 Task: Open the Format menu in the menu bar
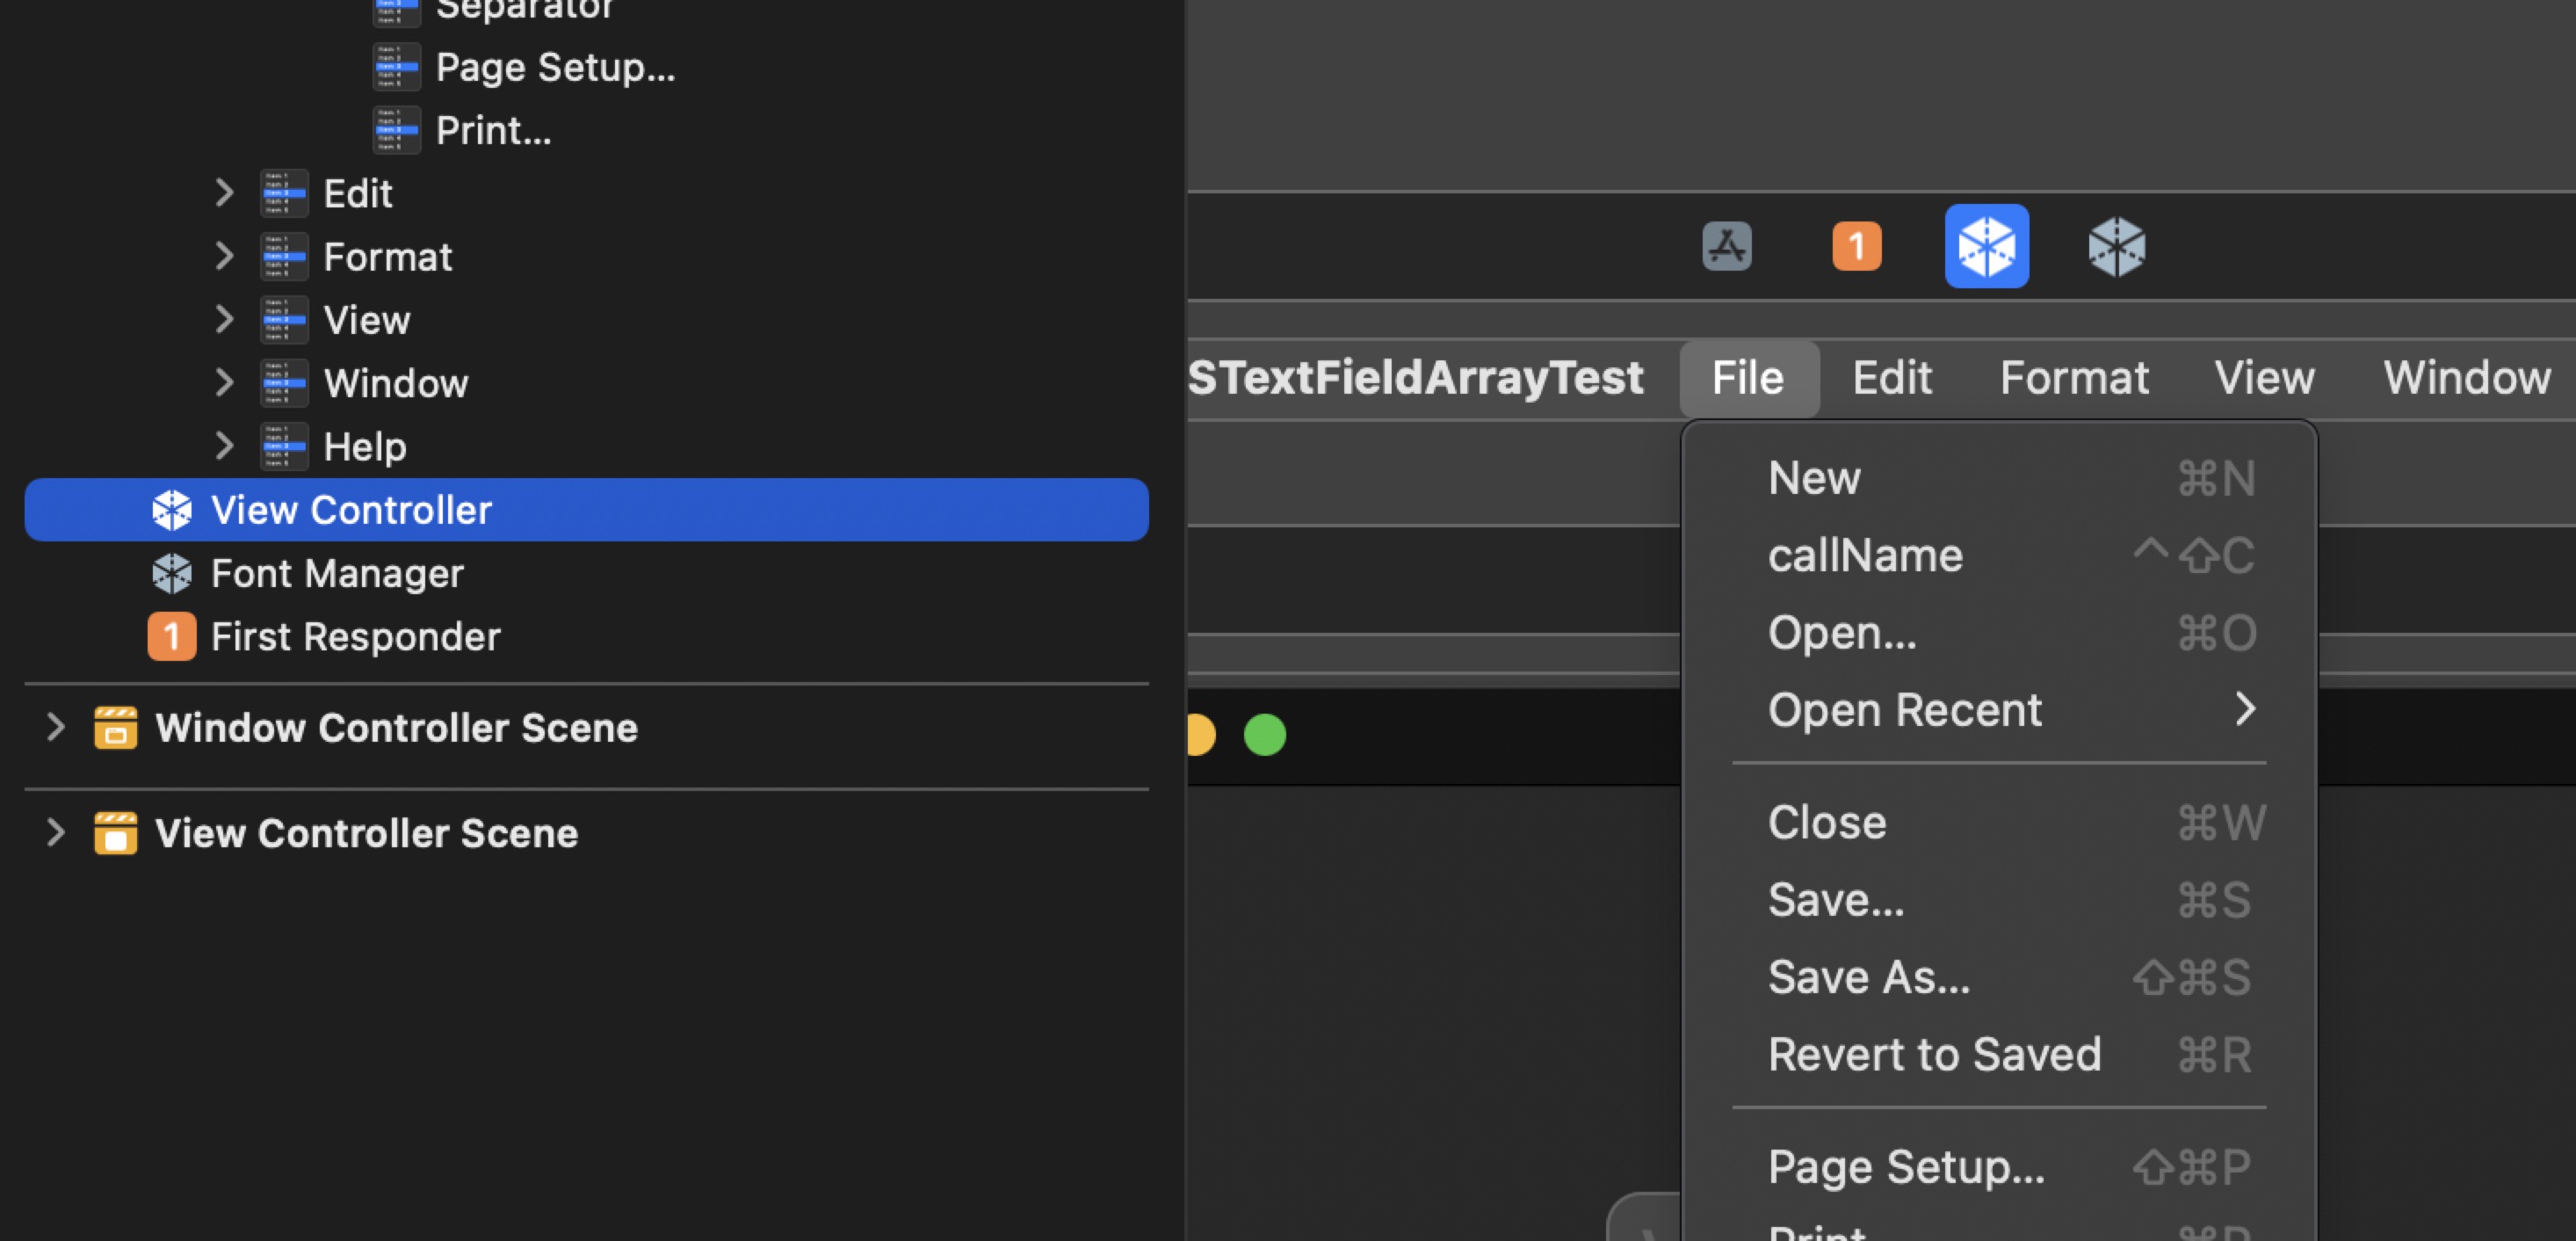[x=2074, y=377]
